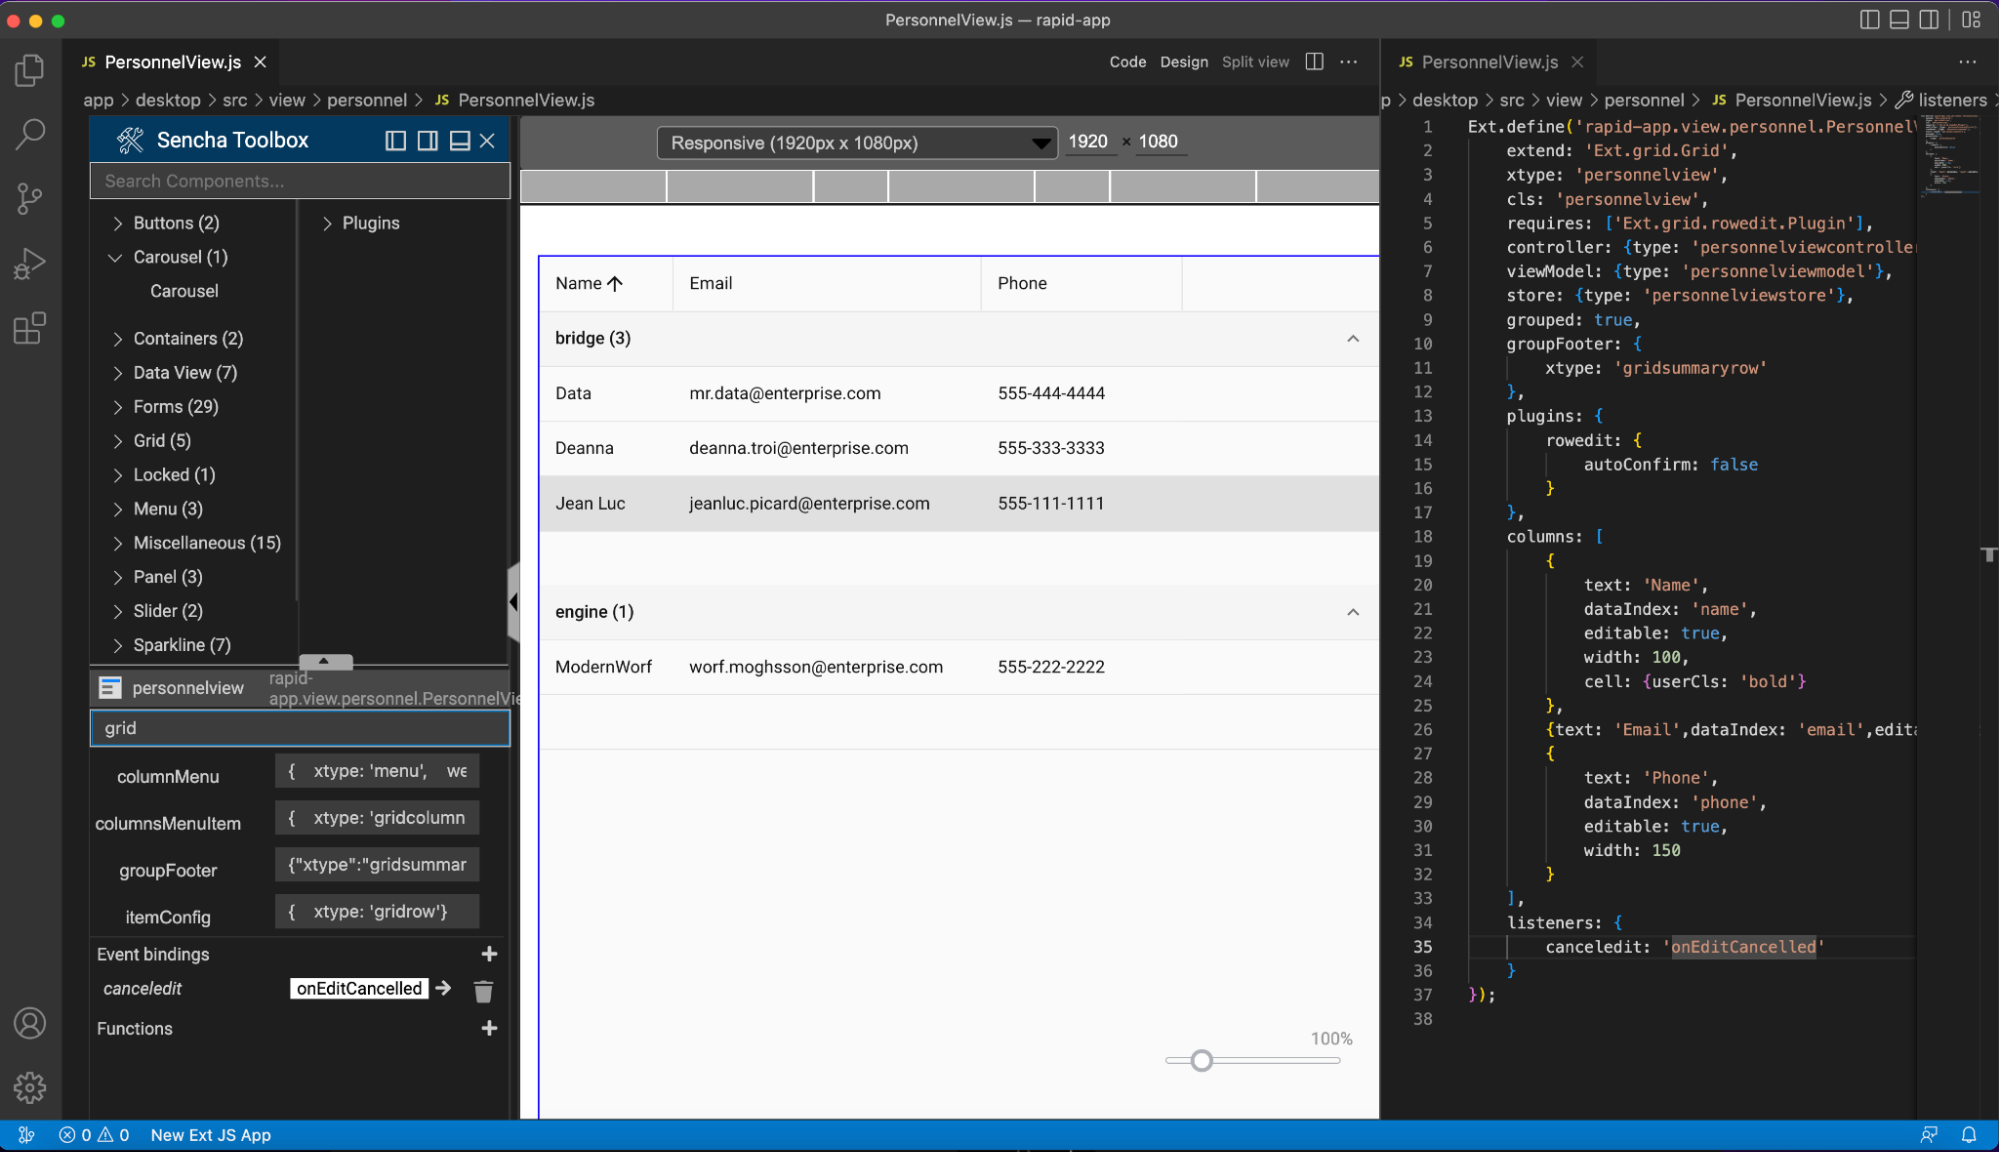1999x1152 pixels.
Task: Expand the Buttons (2) category
Action: coord(118,223)
